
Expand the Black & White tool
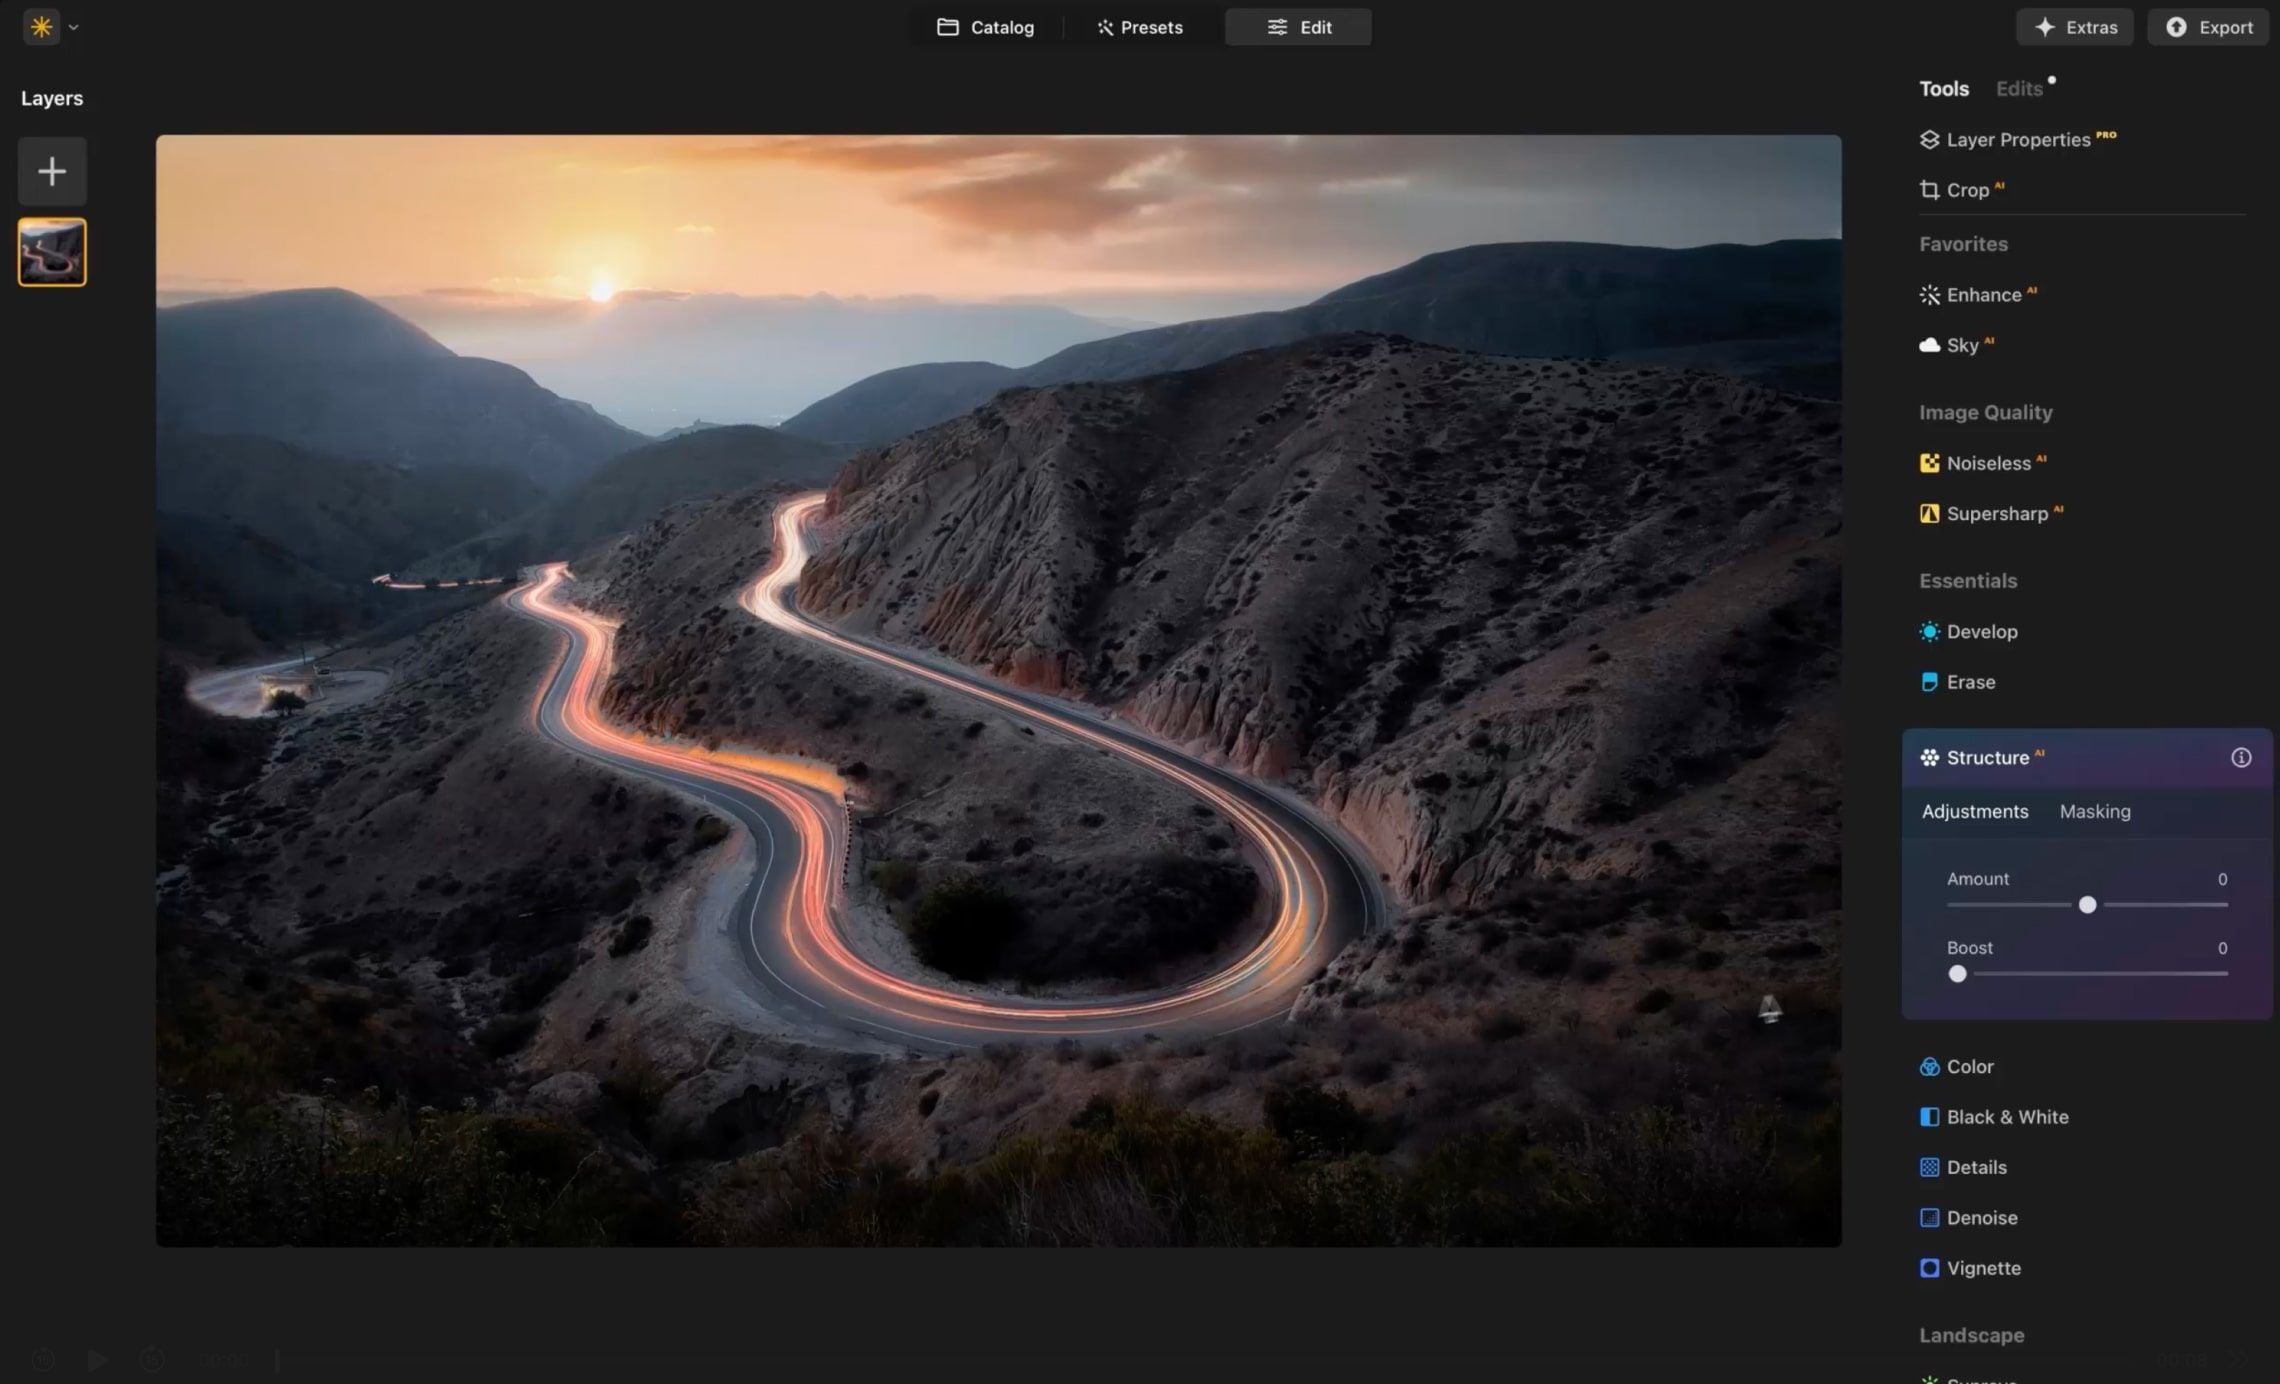(1993, 1117)
